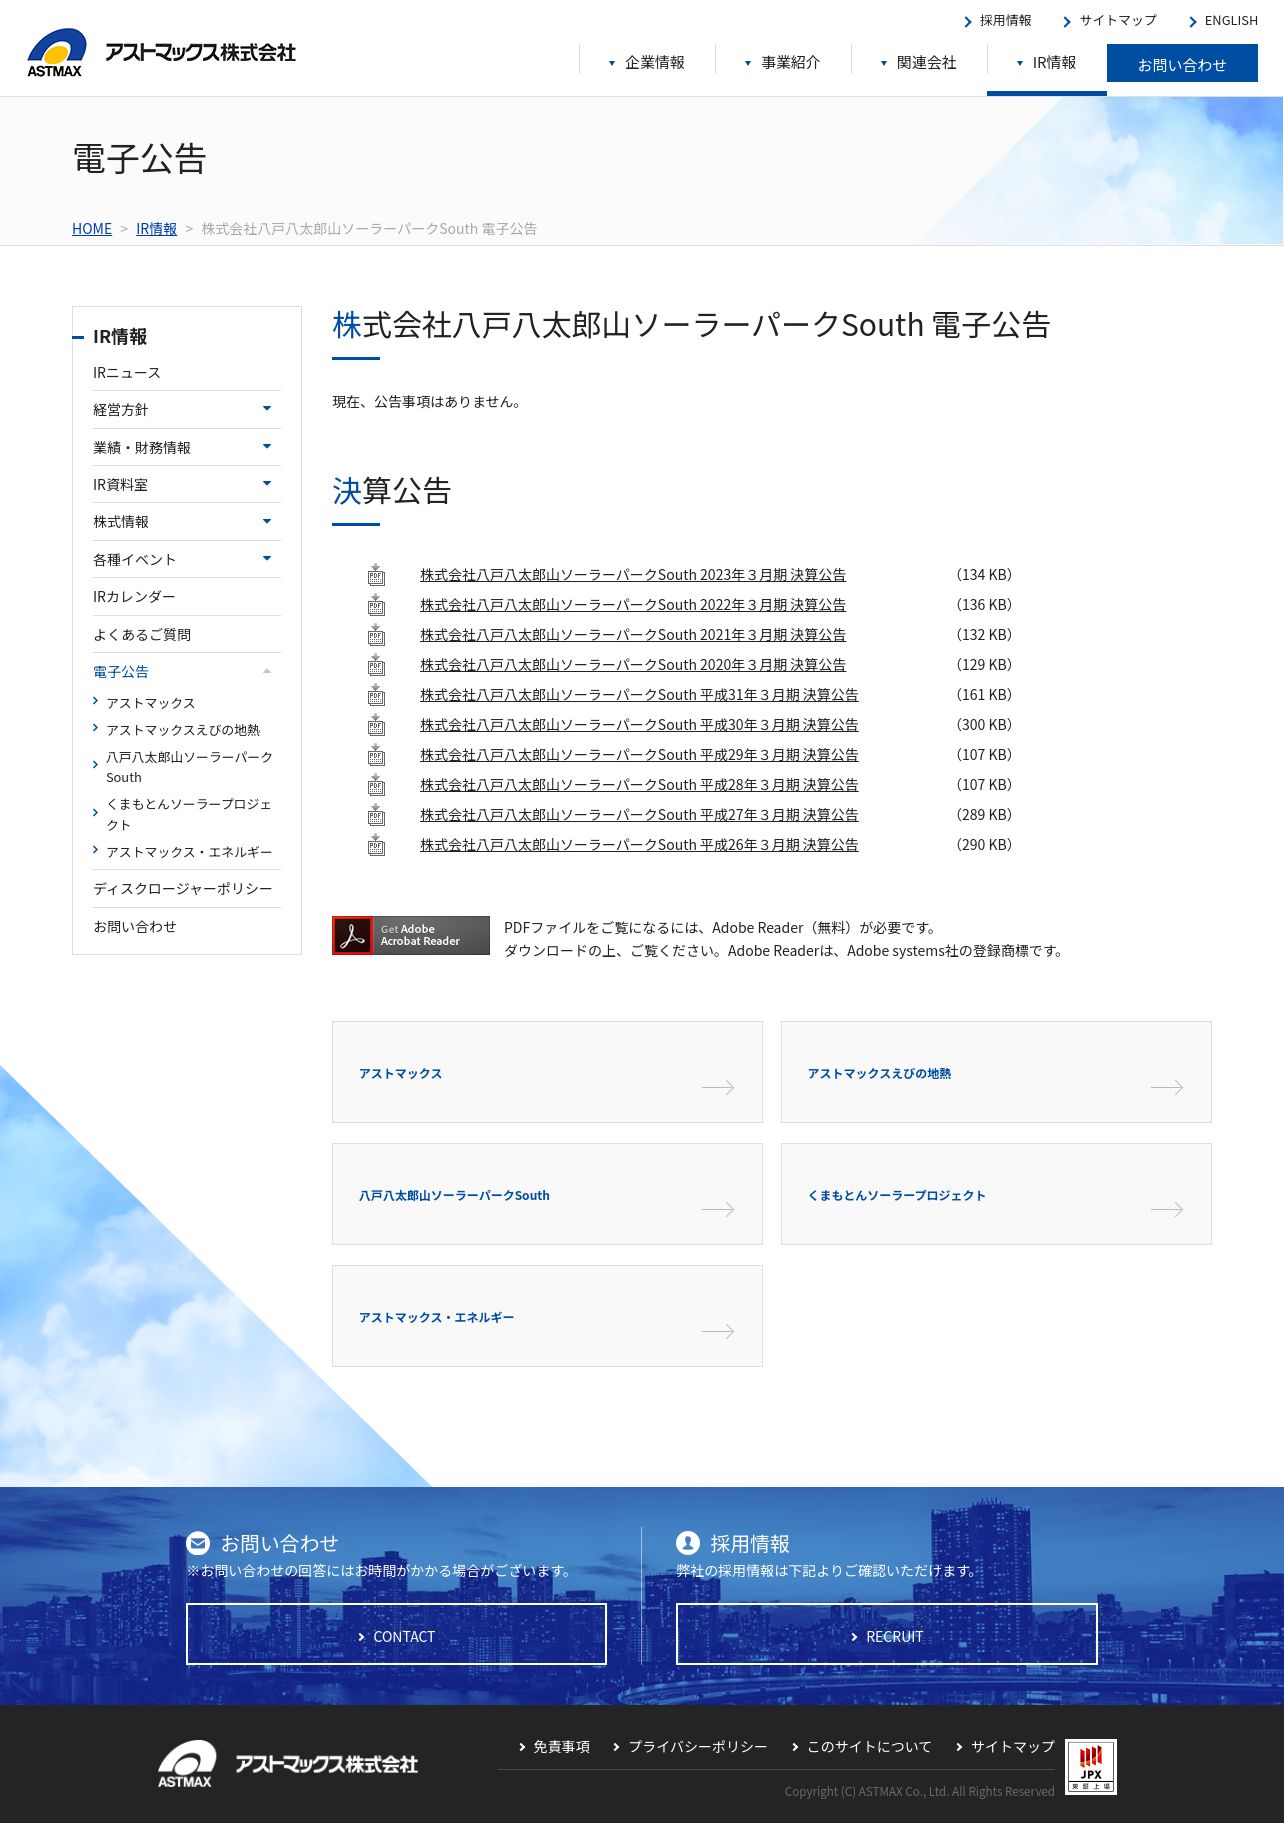Viewport: 1284px width, 1823px height.
Task: Open お問い合わせ at sidebar bottom
Action: [x=135, y=926]
